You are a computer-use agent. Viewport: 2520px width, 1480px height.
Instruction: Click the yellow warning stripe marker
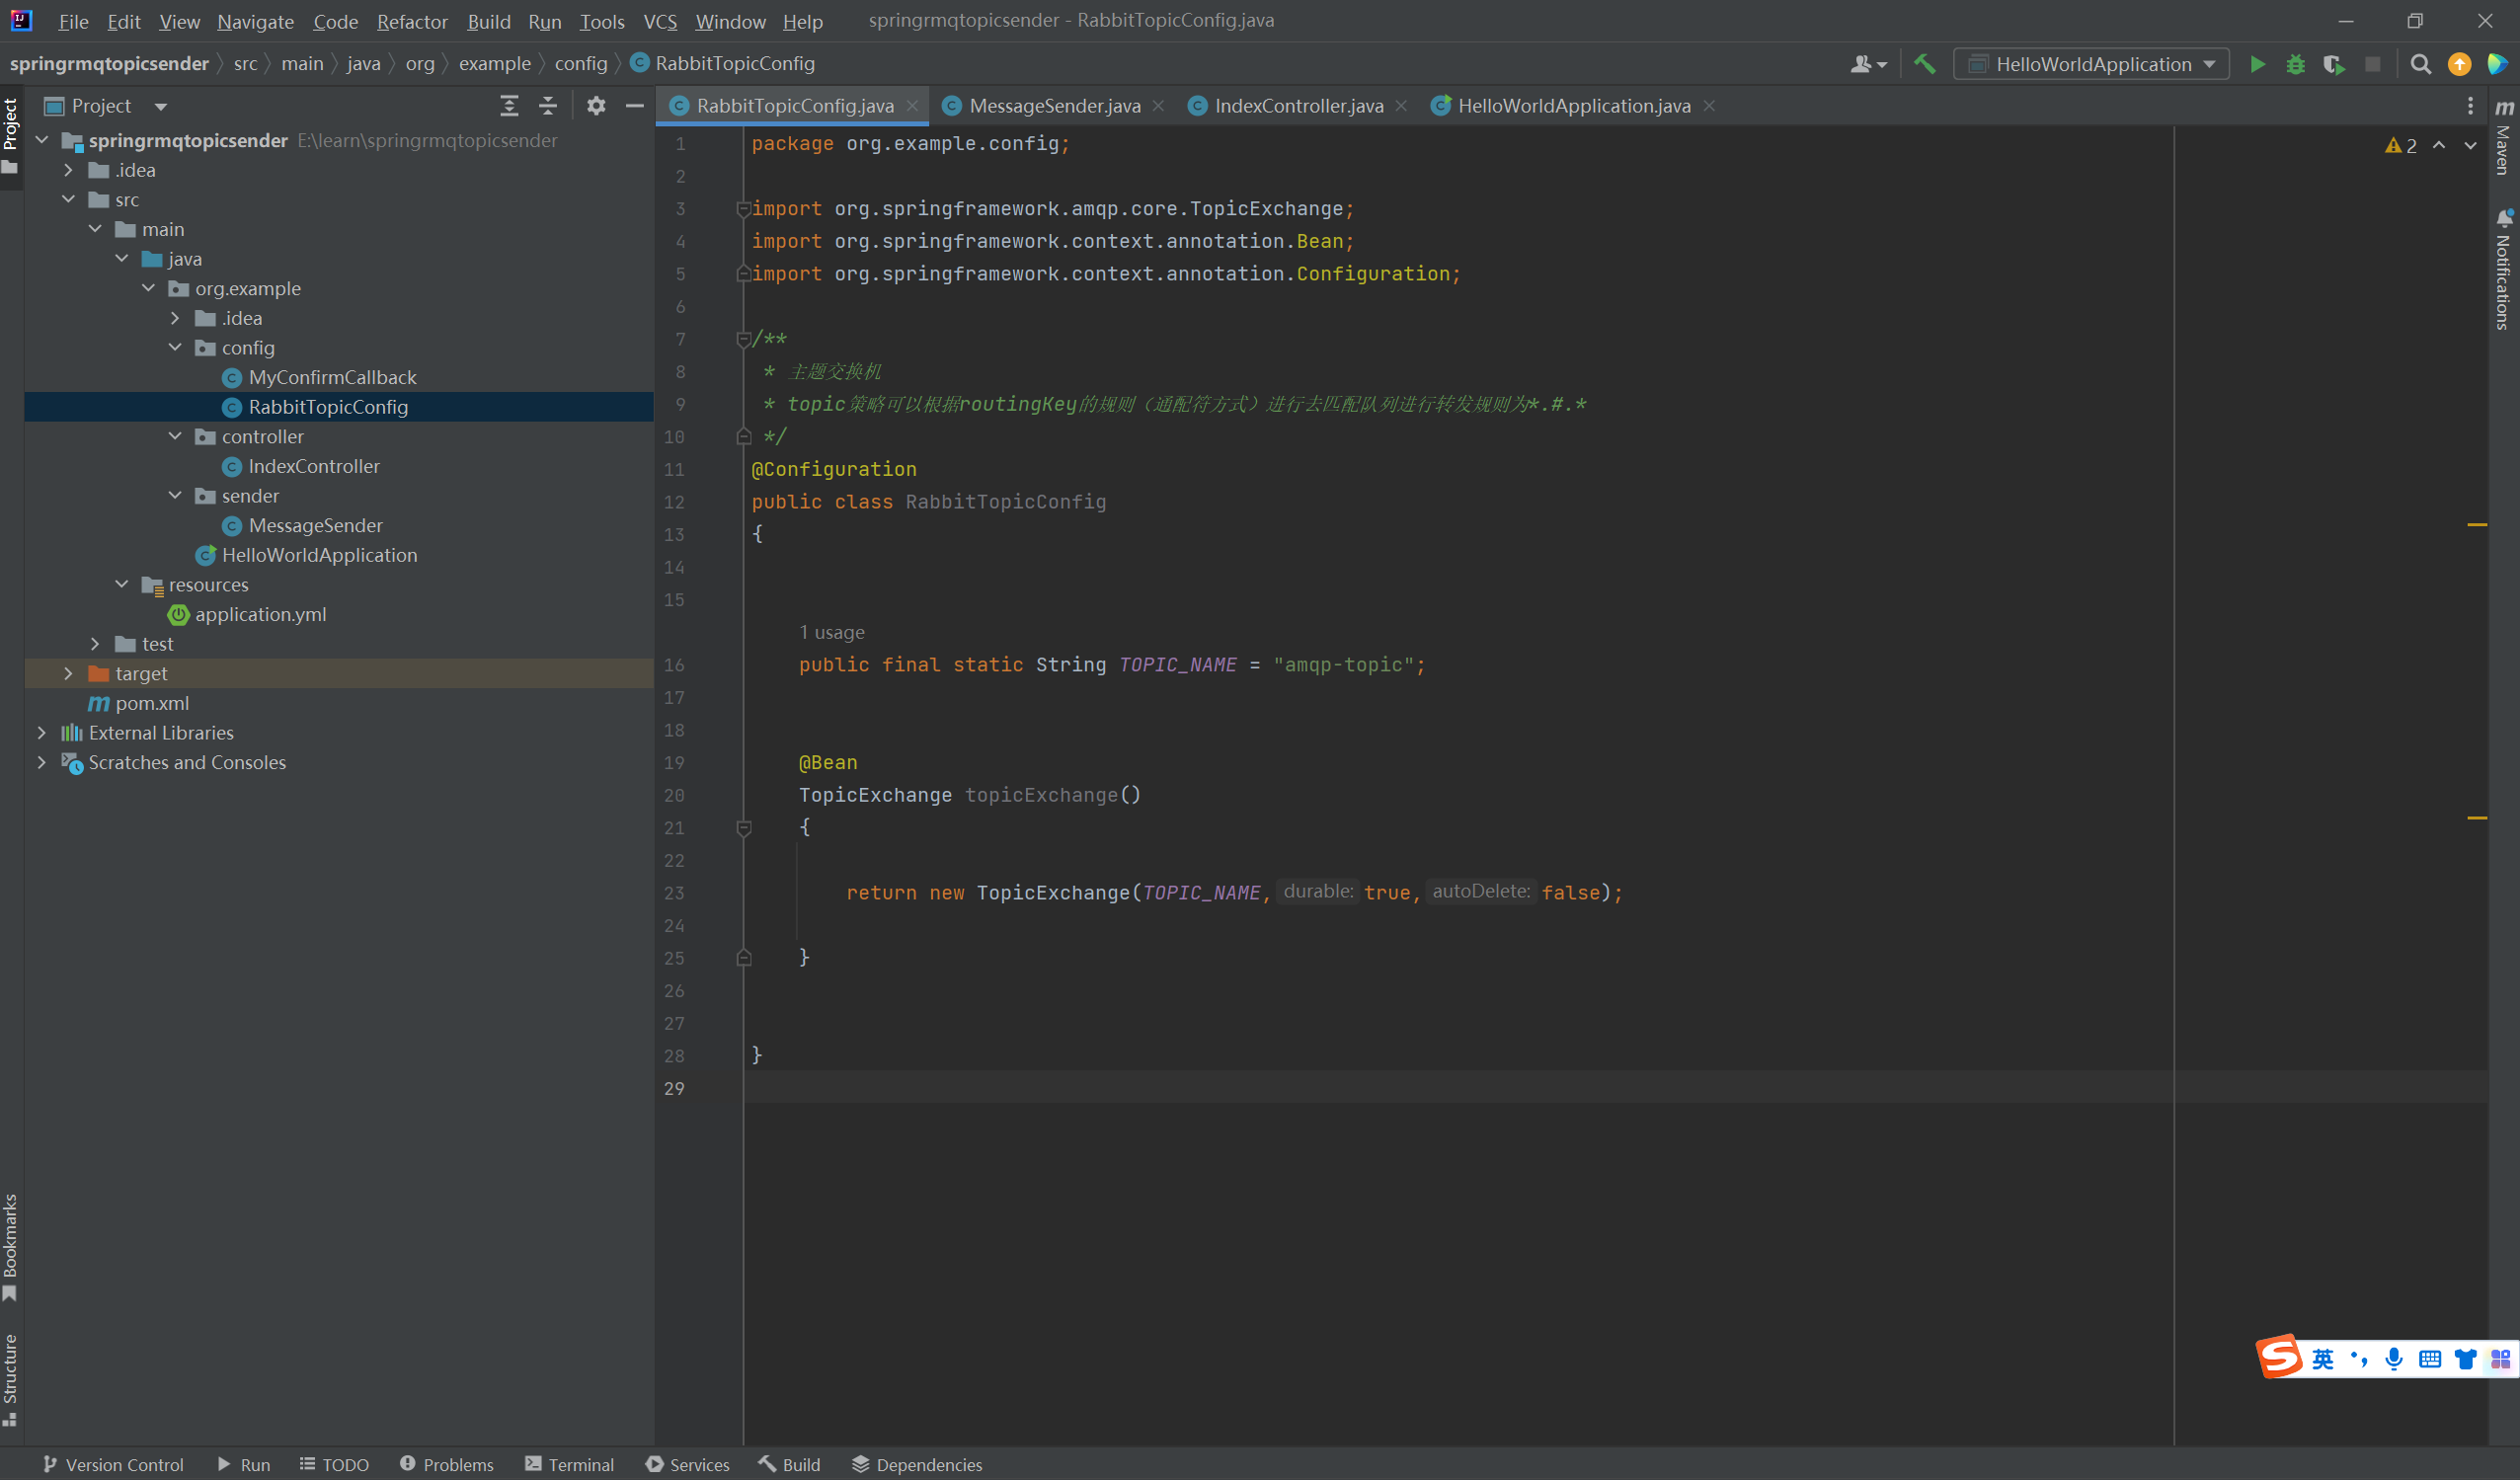[2477, 524]
